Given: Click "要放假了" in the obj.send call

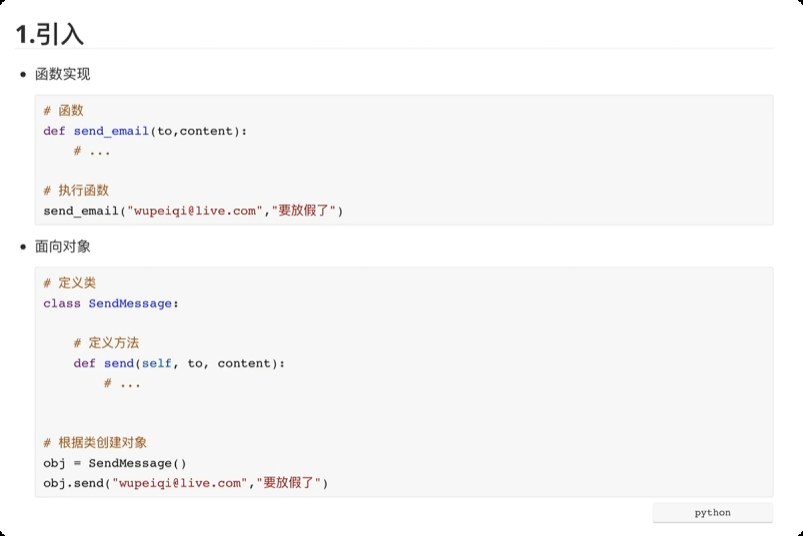Looking at the screenshot, I should (x=292, y=483).
